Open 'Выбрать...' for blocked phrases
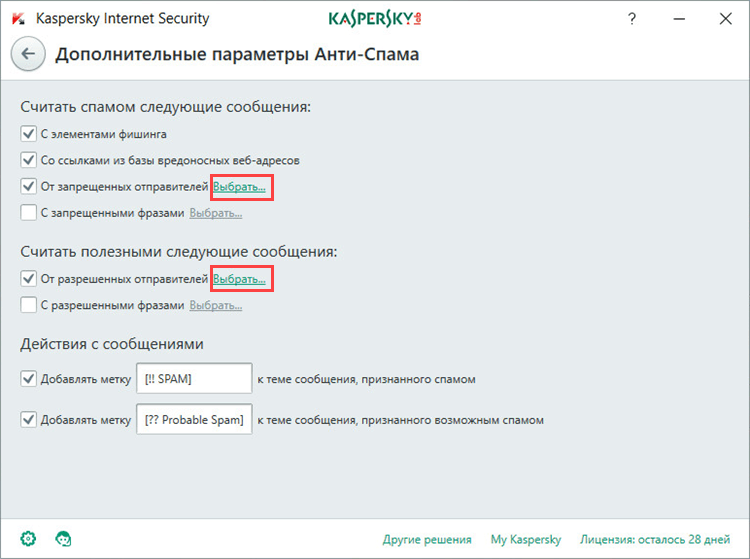Viewport: 750px width, 559px height. pos(216,213)
